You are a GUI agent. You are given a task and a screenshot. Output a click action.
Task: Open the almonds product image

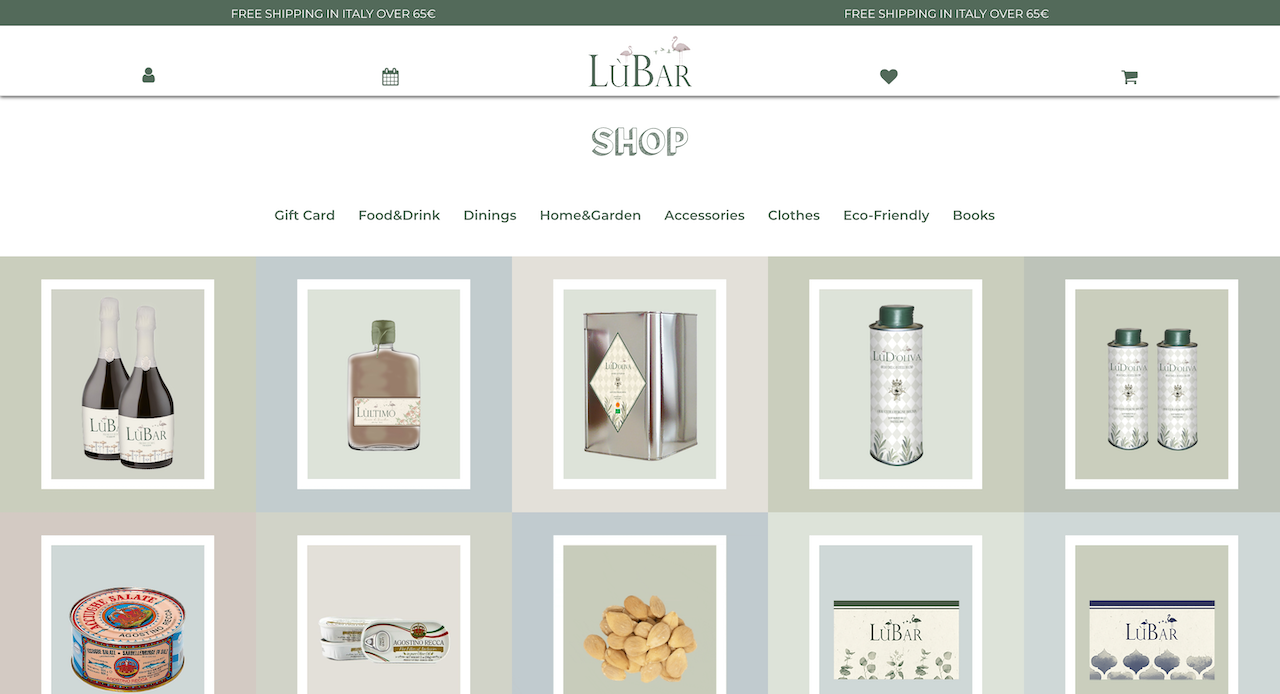pos(640,615)
